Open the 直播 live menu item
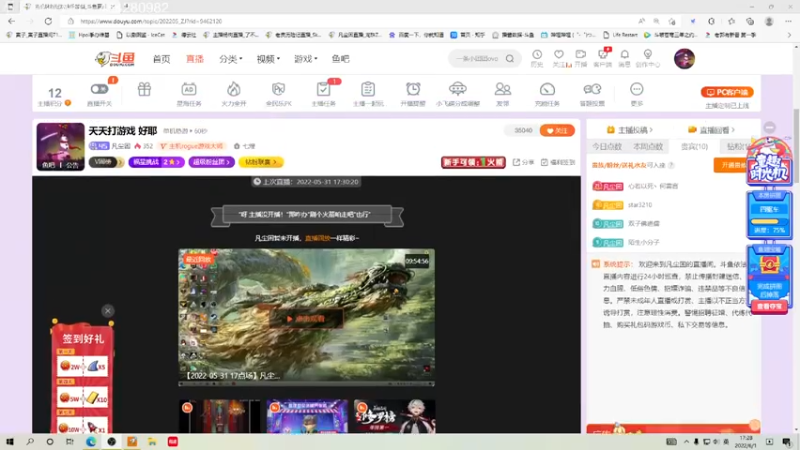 pos(195,59)
